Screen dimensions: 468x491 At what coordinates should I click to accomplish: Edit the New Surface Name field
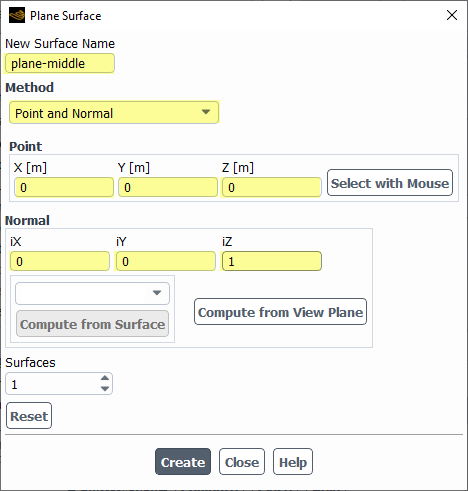point(60,63)
